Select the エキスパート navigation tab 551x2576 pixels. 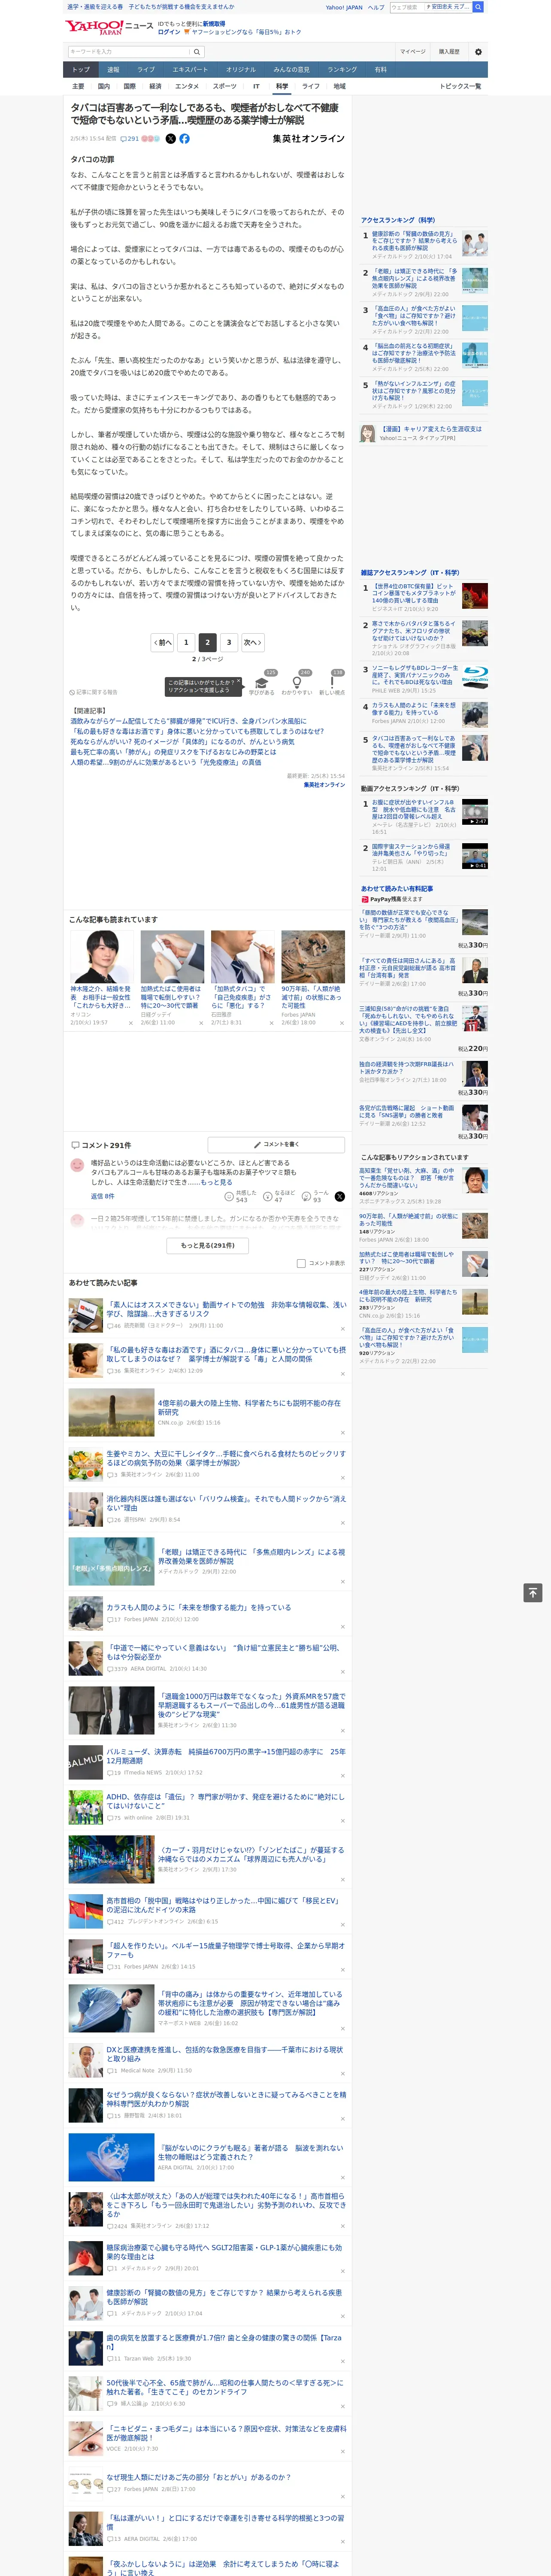[x=190, y=70]
